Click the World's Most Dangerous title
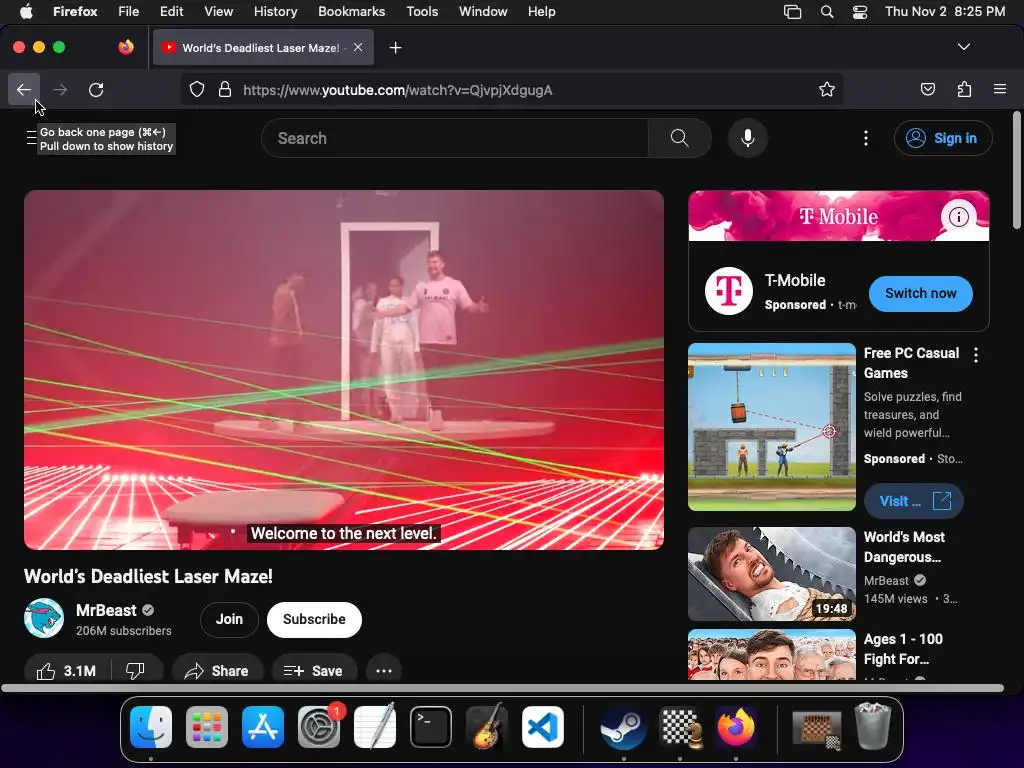The image size is (1024, 768). pos(904,547)
